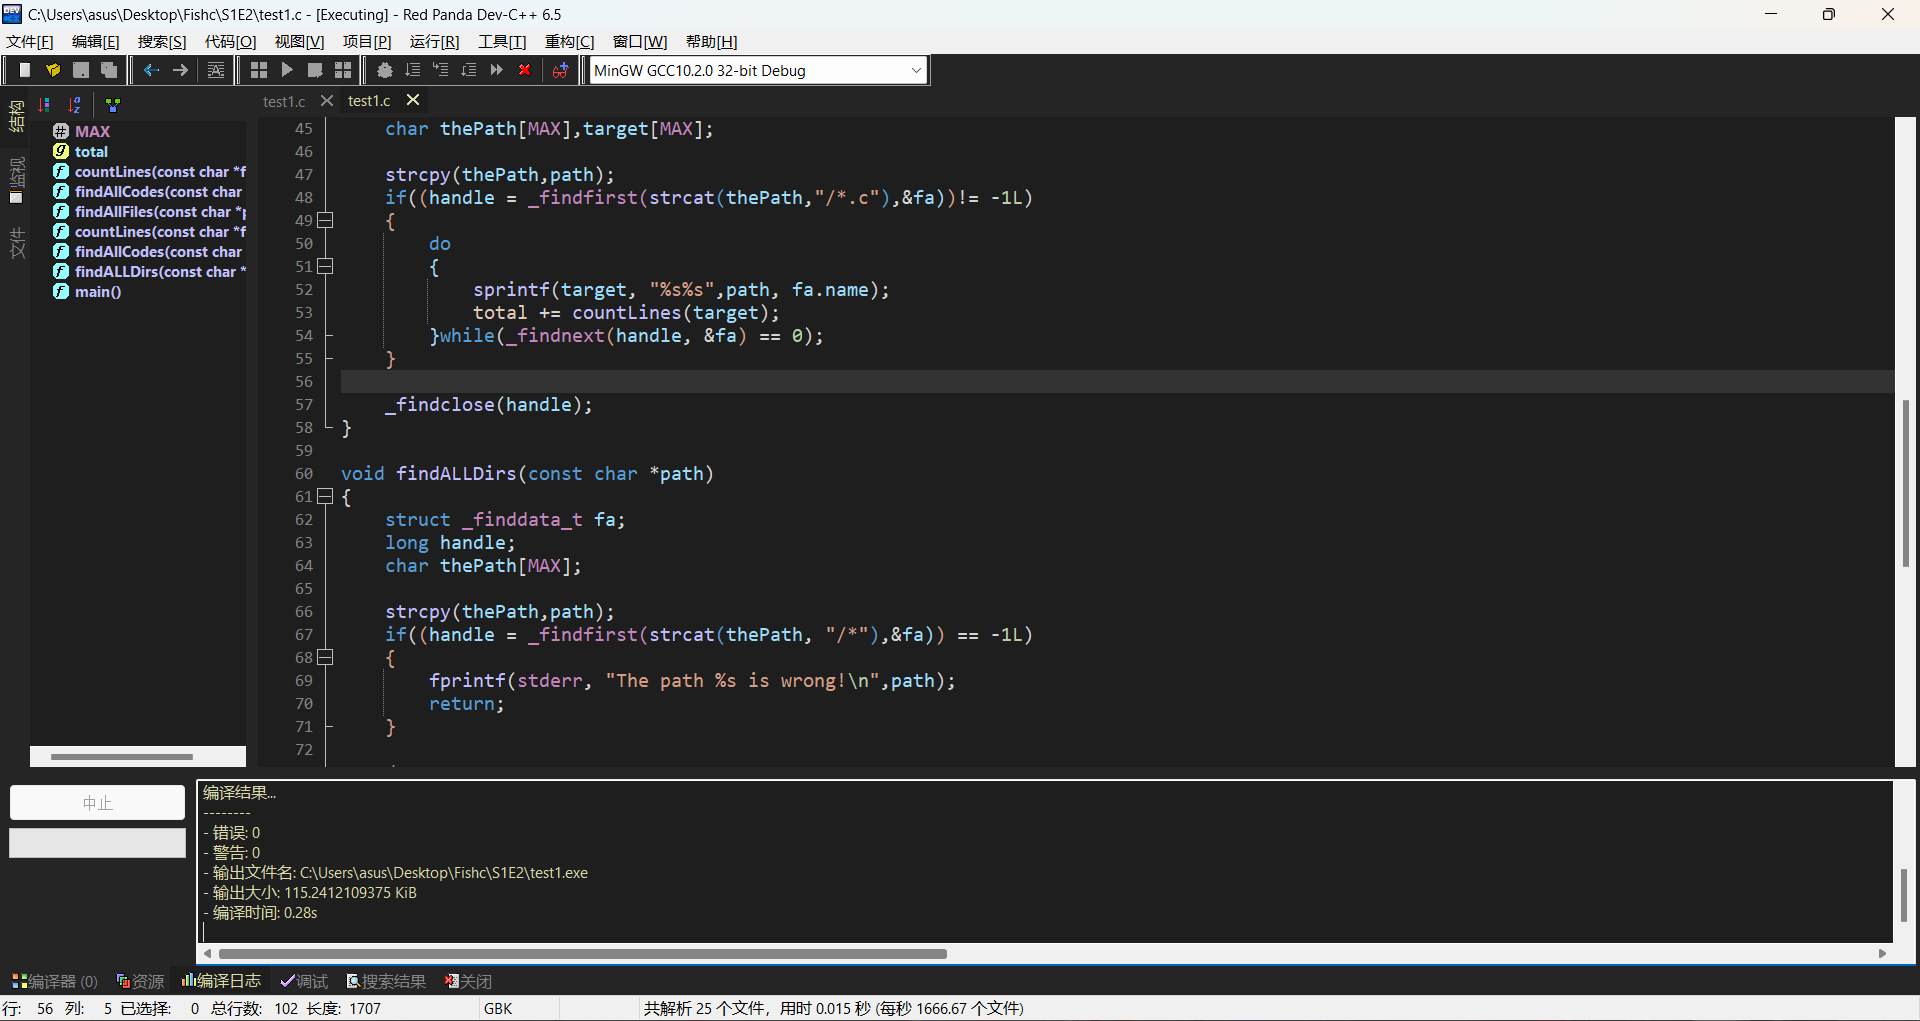This screenshot has height=1021, width=1920.
Task: Open the 重构[C] menu
Action: [570, 41]
